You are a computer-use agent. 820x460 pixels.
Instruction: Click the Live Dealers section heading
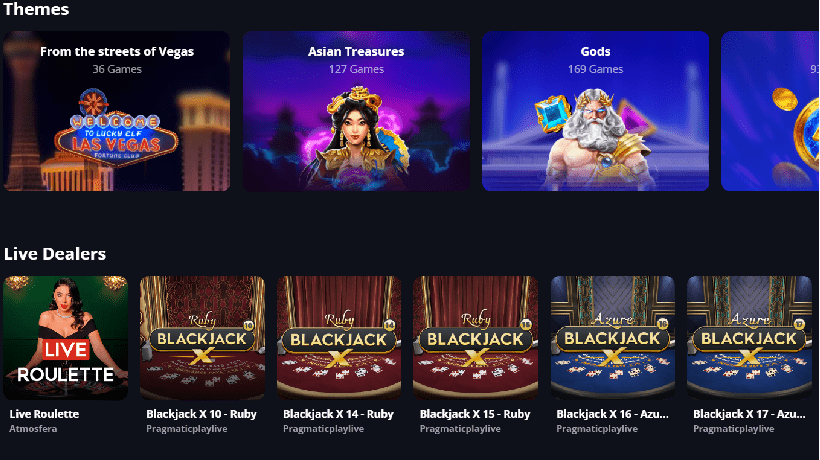pyautogui.click(x=55, y=254)
